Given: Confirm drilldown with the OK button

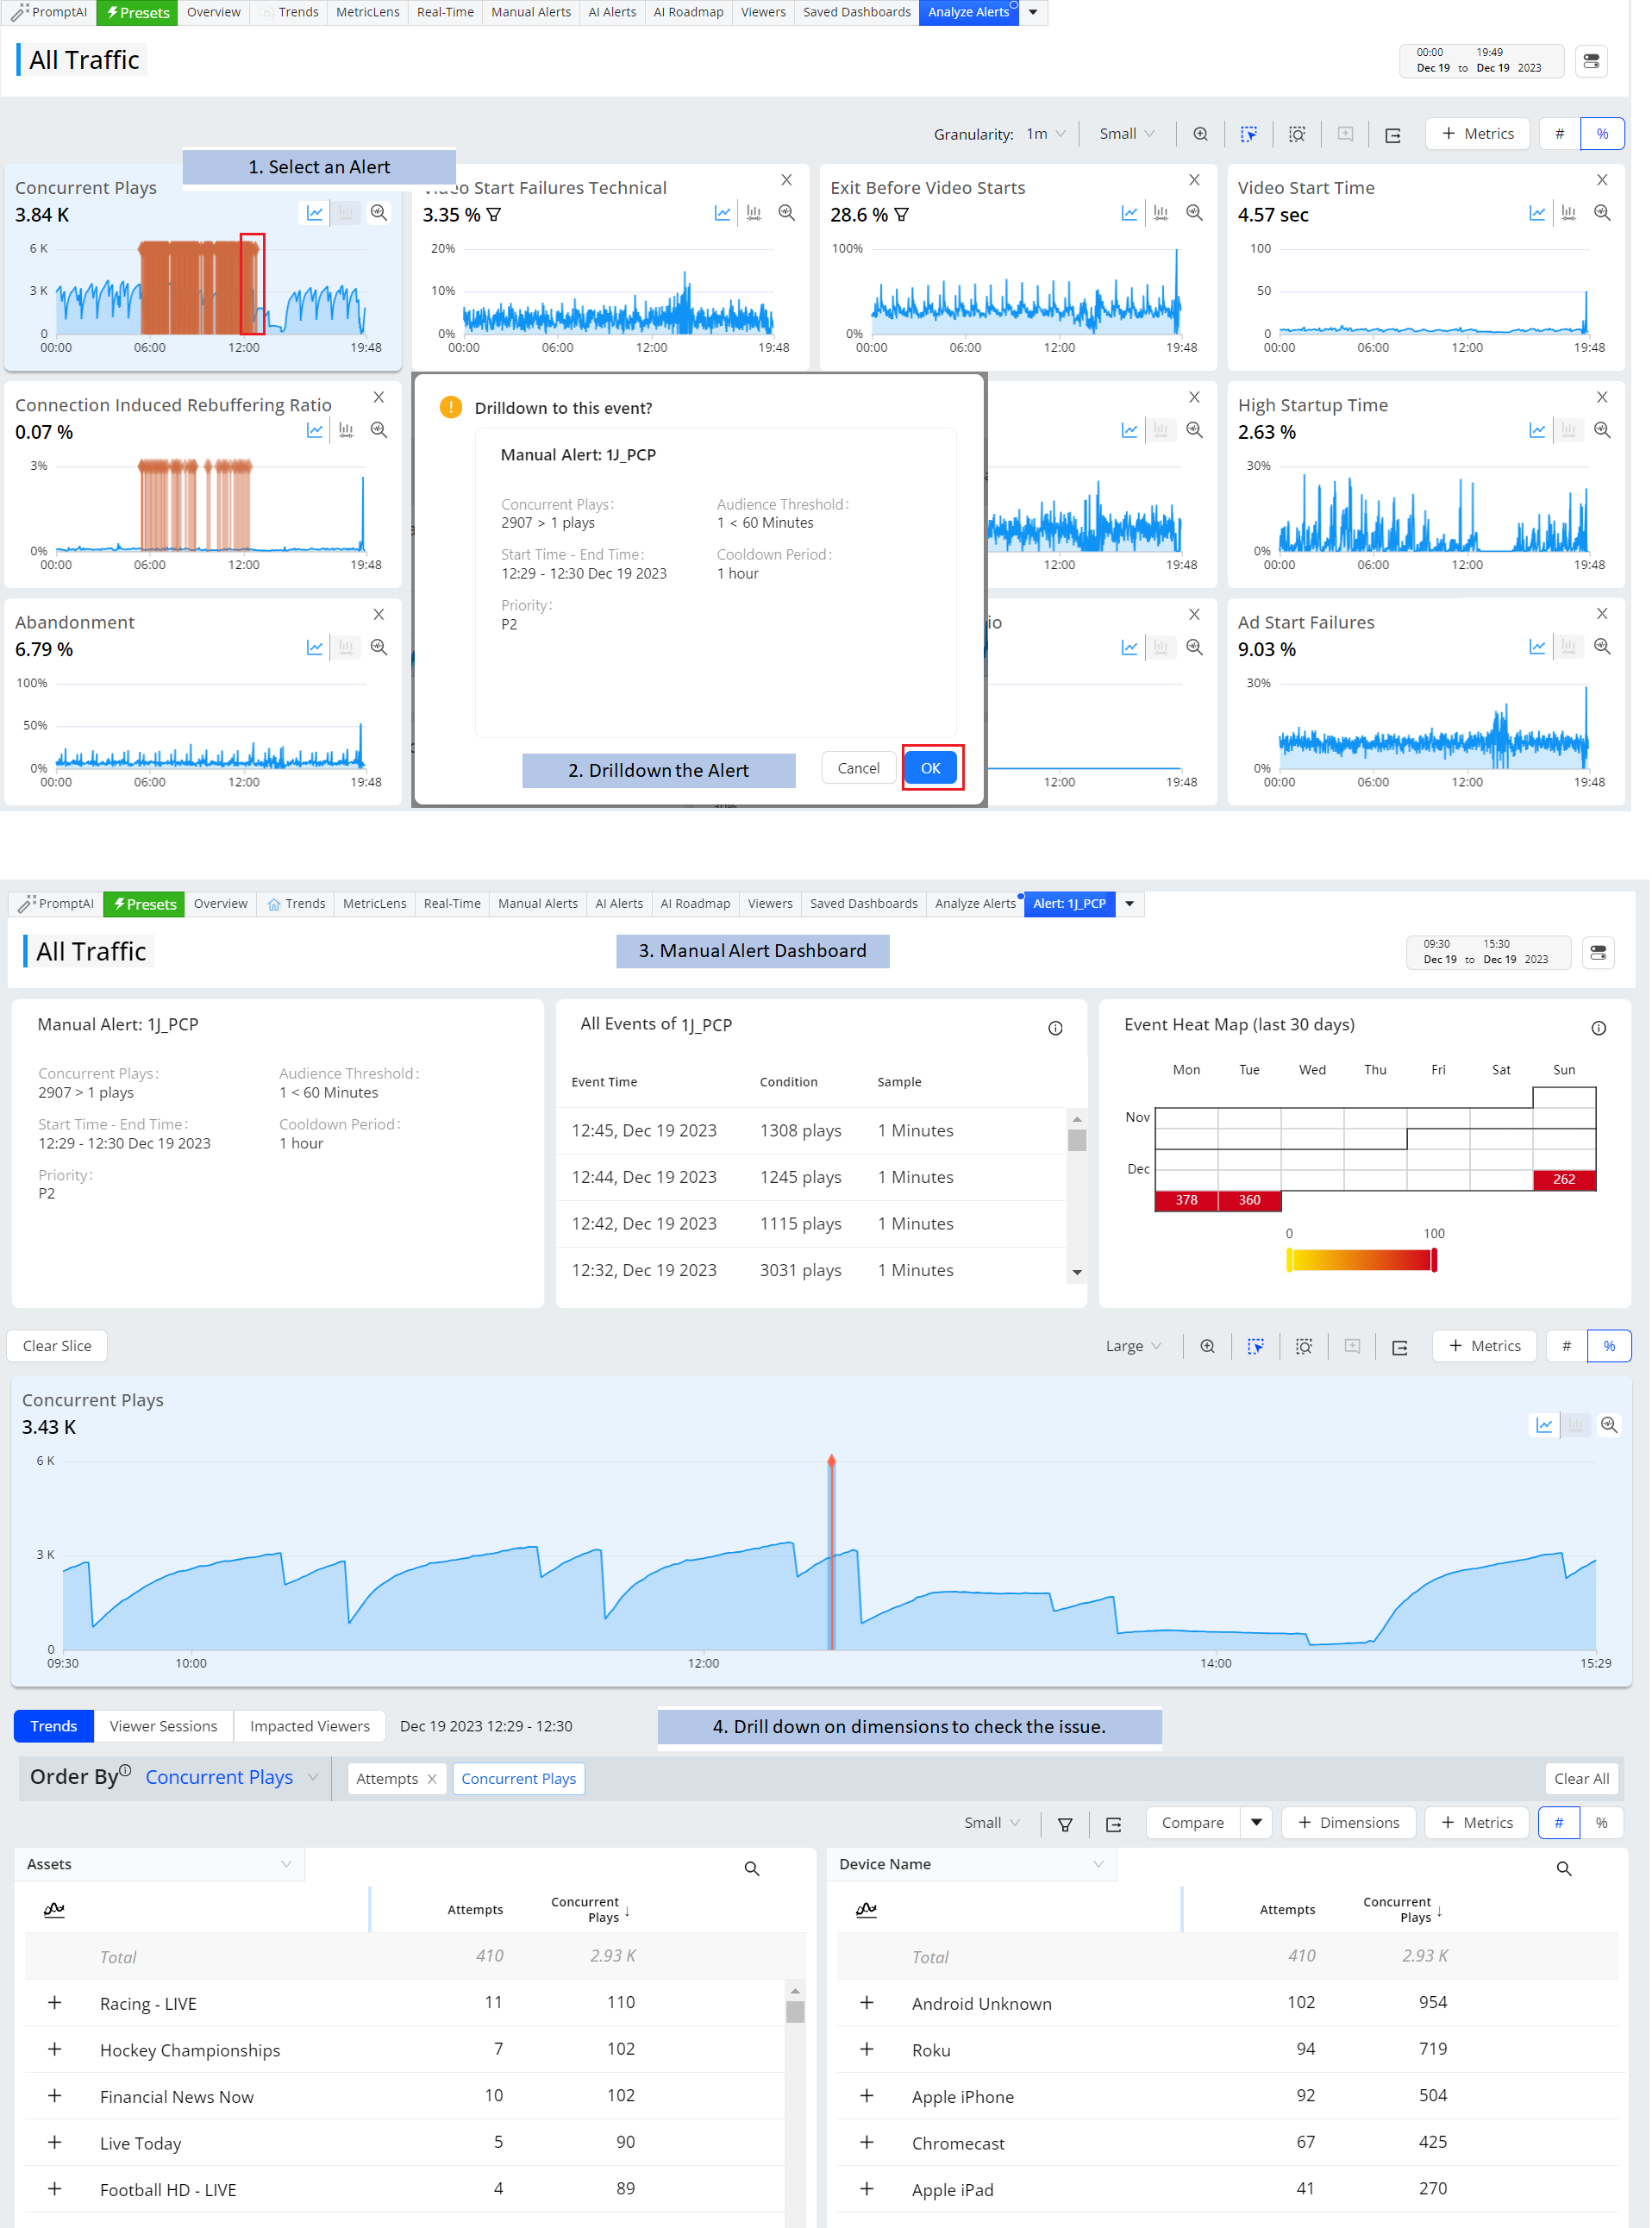Looking at the screenshot, I should pyautogui.click(x=930, y=768).
